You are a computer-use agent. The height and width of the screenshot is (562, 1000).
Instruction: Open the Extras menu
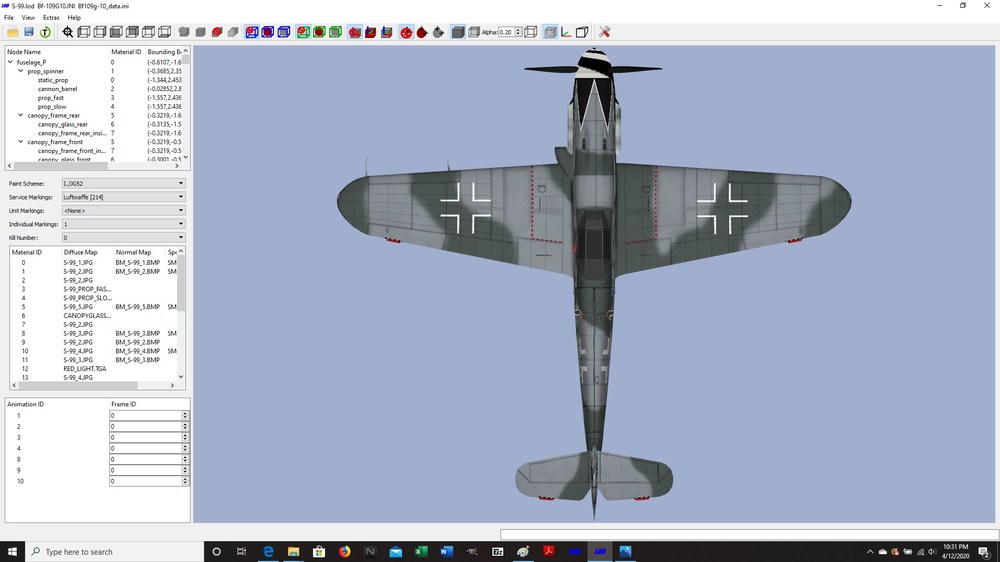[51, 18]
